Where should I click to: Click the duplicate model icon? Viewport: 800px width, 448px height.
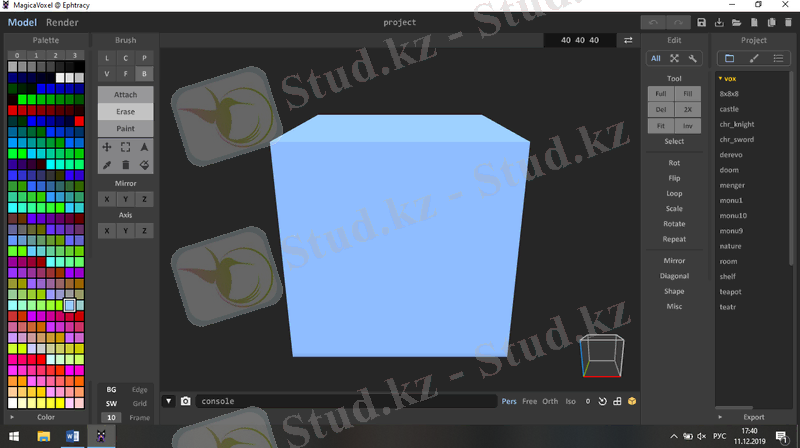771,22
